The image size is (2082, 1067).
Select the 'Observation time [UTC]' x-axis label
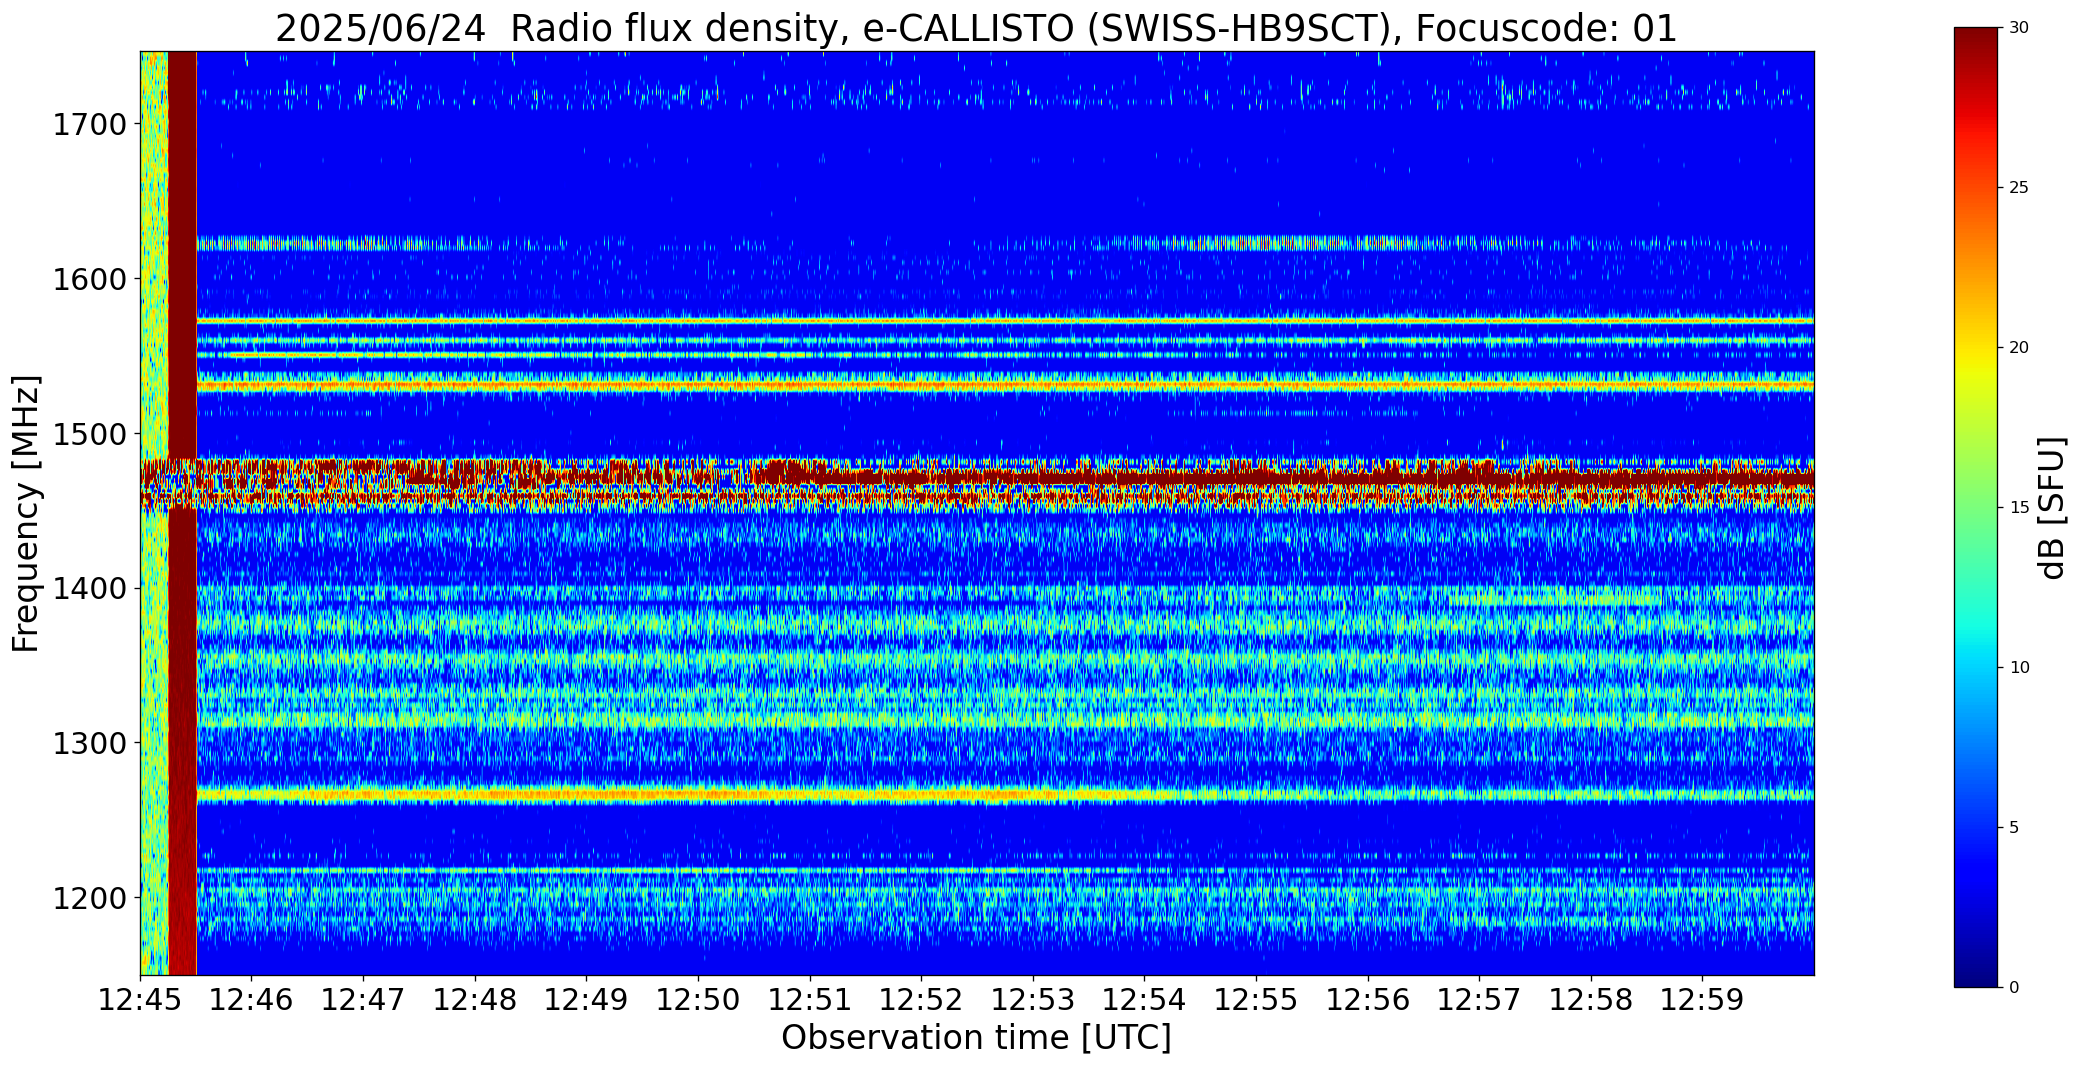tap(976, 1038)
